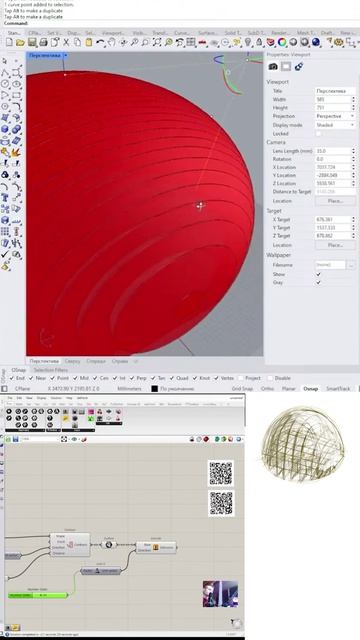Click the green Grasshopper number slider
Image resolution: width=360 pixels, height=640 pixels.
38,596
